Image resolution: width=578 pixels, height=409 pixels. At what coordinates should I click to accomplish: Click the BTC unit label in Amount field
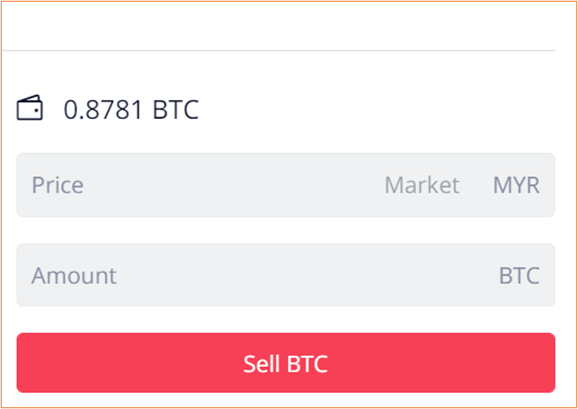coord(519,275)
